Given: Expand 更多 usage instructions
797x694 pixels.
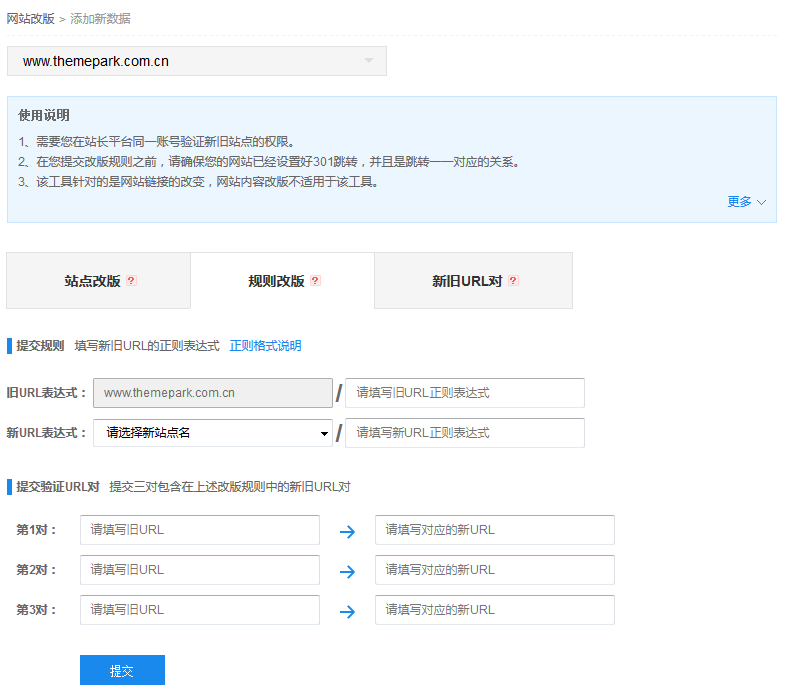Looking at the screenshot, I should (746, 201).
